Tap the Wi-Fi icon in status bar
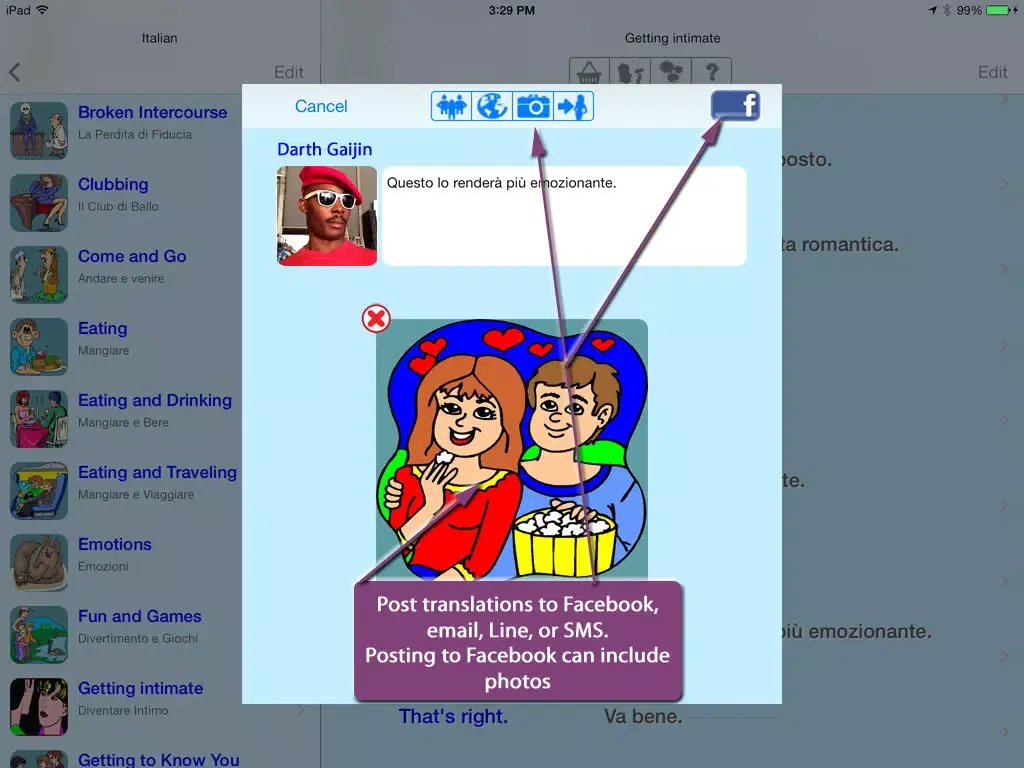Screen dimensions: 1024x768 pos(42,10)
